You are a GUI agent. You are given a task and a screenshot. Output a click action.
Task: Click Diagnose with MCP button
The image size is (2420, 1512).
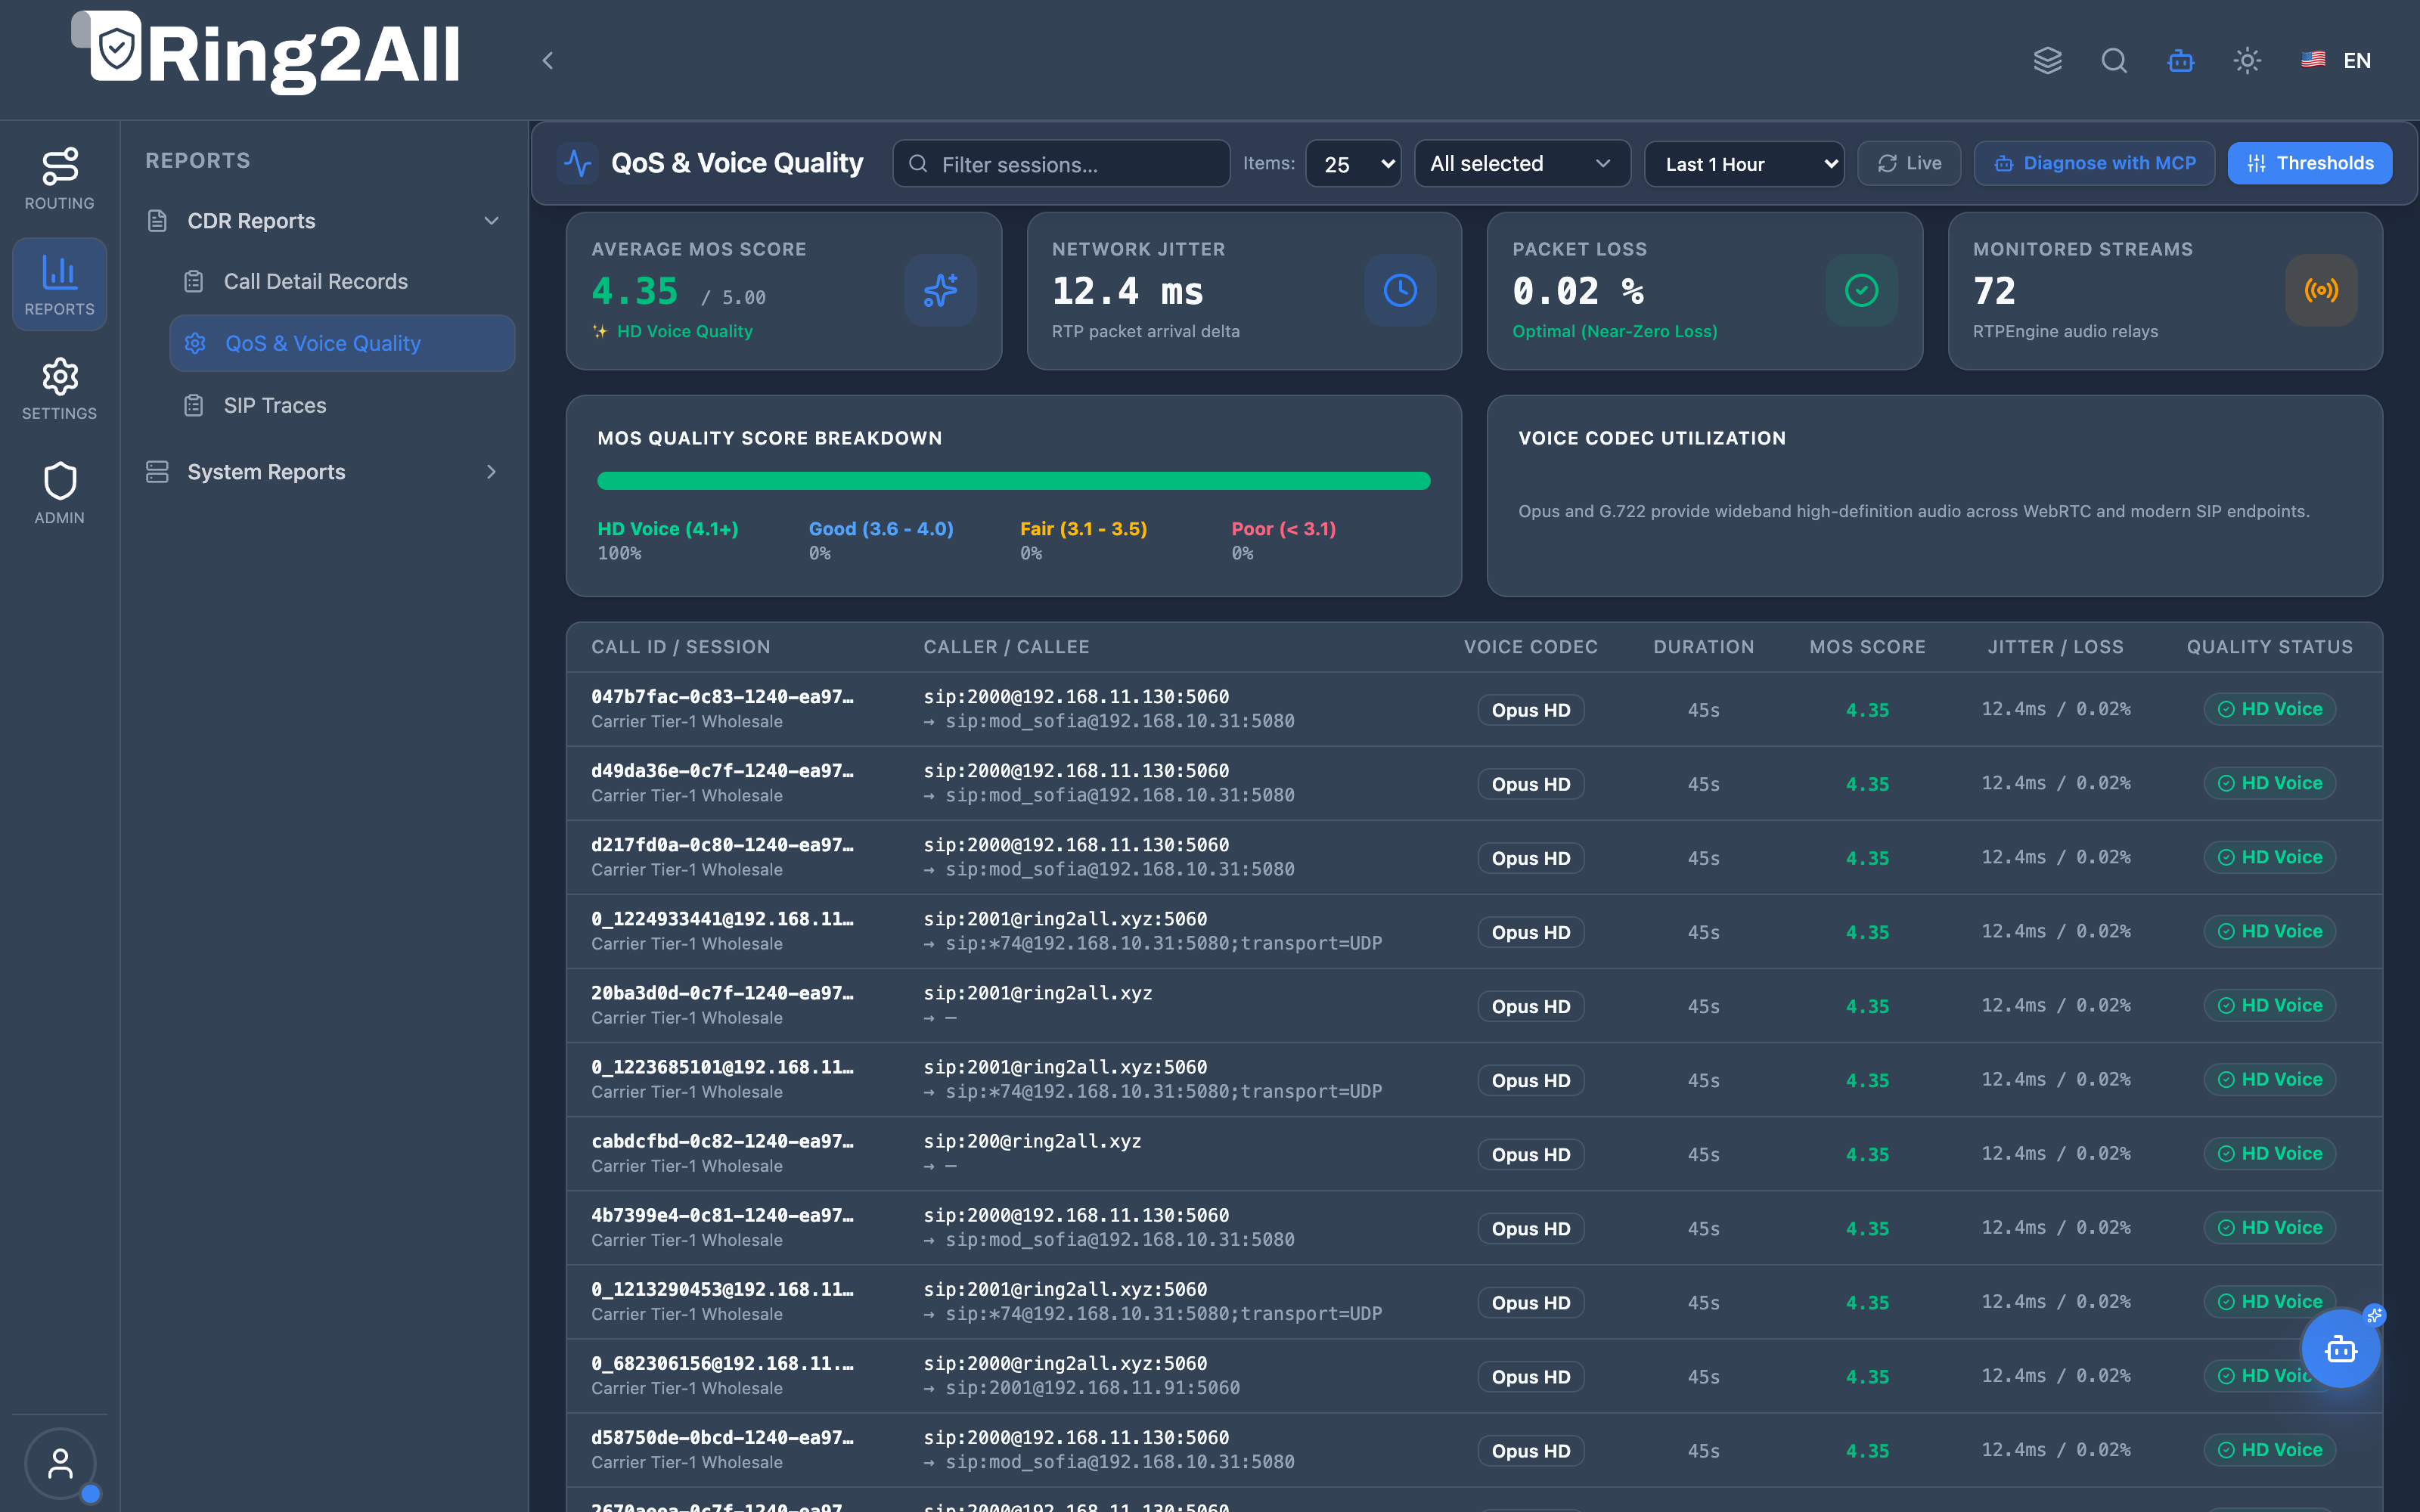tap(2094, 163)
